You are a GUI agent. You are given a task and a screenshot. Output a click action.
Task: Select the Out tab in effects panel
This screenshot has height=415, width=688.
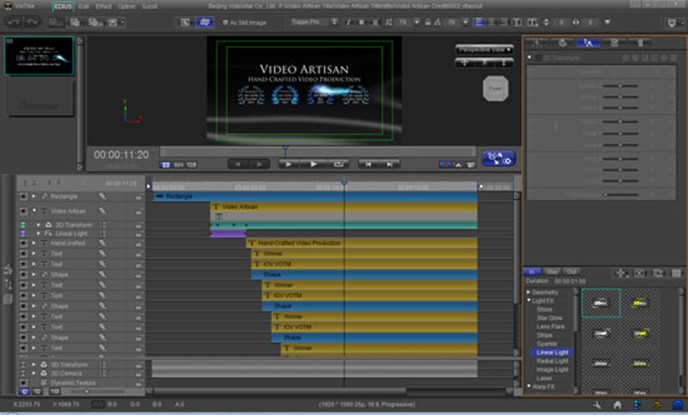pyautogui.click(x=571, y=272)
